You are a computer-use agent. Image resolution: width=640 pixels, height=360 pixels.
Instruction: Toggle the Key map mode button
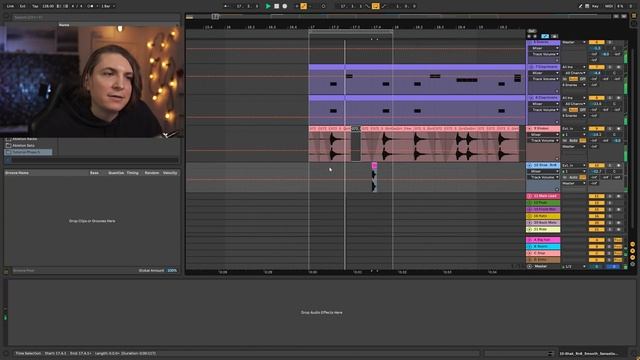tap(595, 6)
